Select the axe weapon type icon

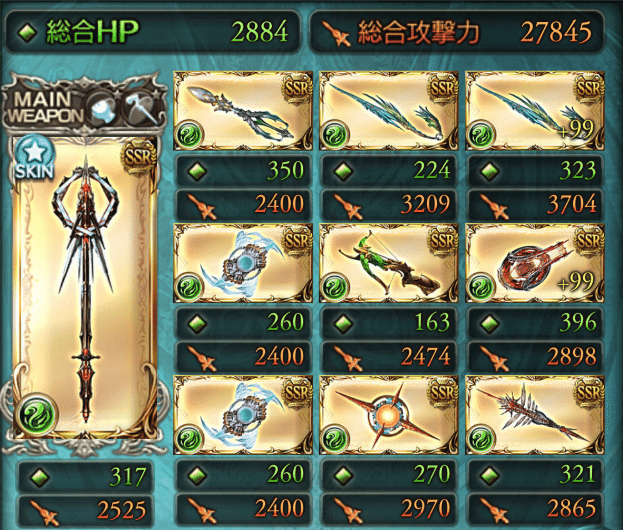click(x=140, y=107)
